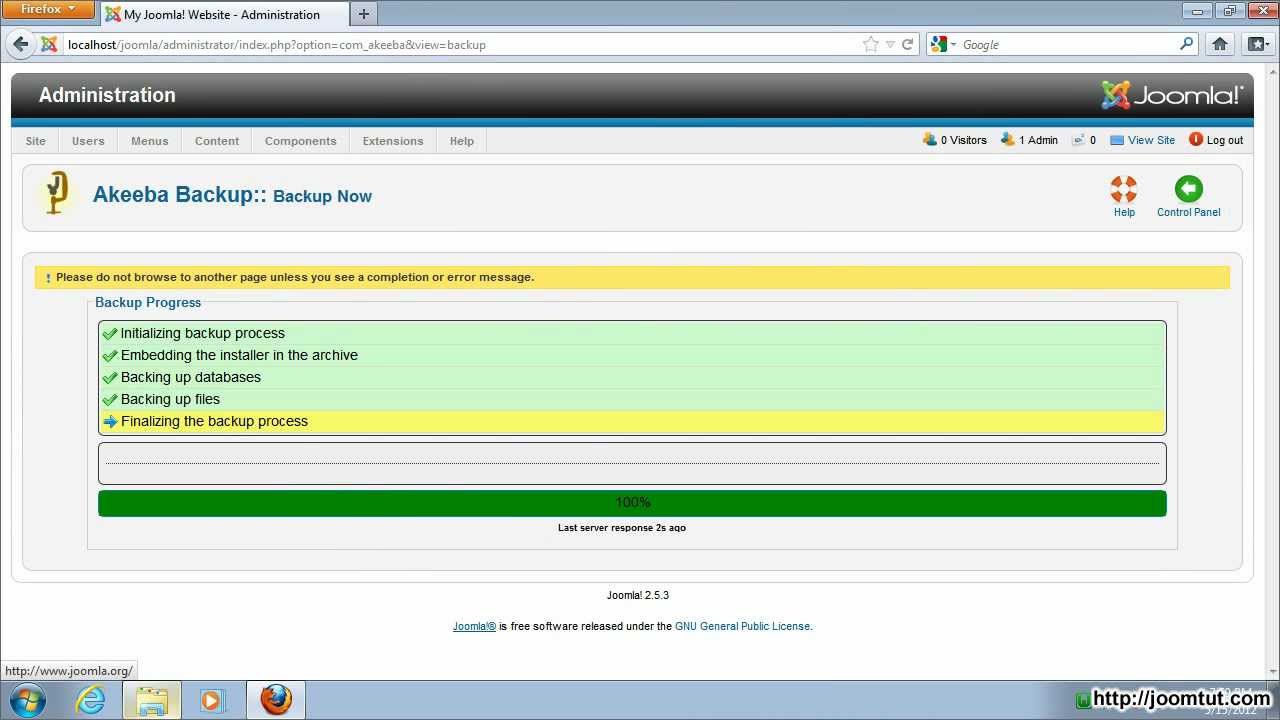Open a new browser tab
1280x720 pixels.
(x=364, y=14)
